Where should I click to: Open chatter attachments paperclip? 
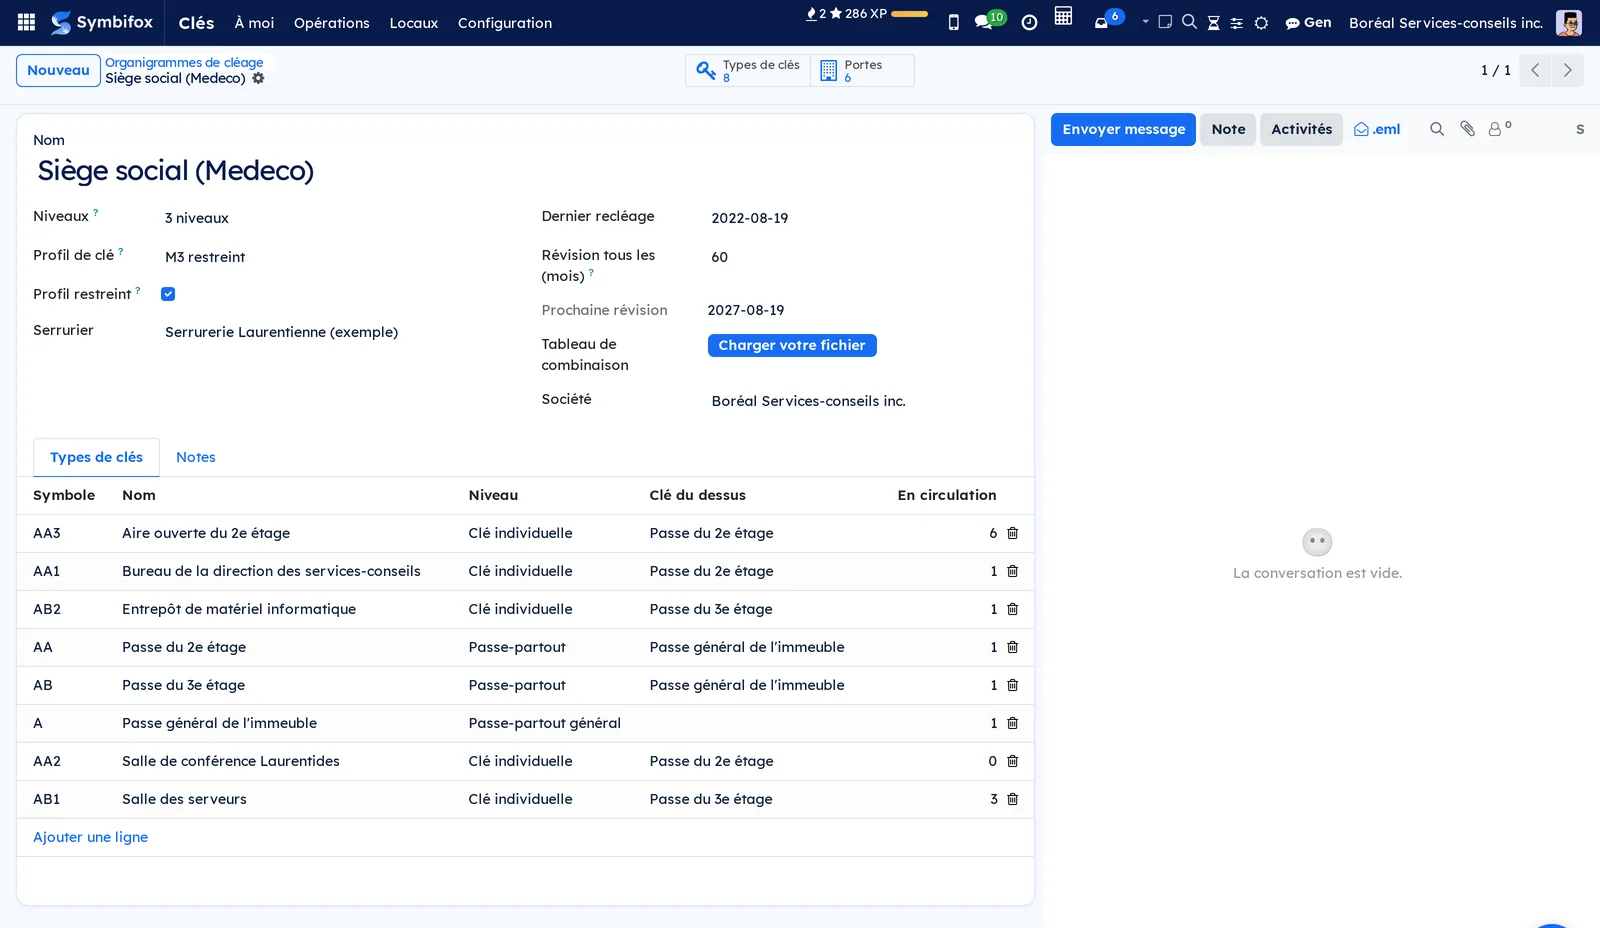[x=1467, y=129]
